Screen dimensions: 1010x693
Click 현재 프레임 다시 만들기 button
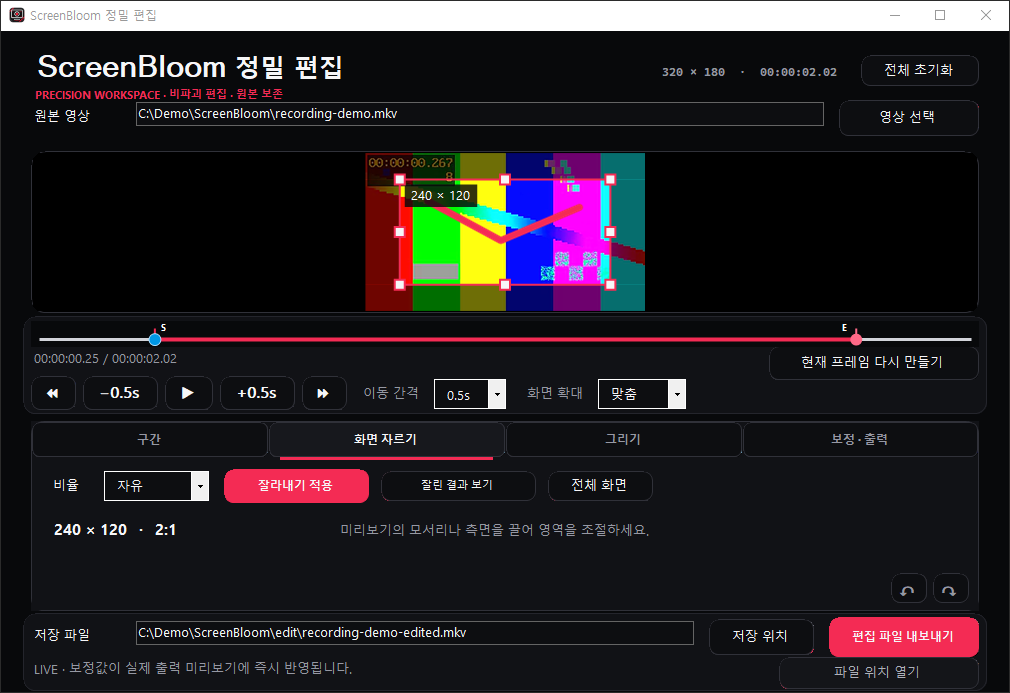pos(873,363)
